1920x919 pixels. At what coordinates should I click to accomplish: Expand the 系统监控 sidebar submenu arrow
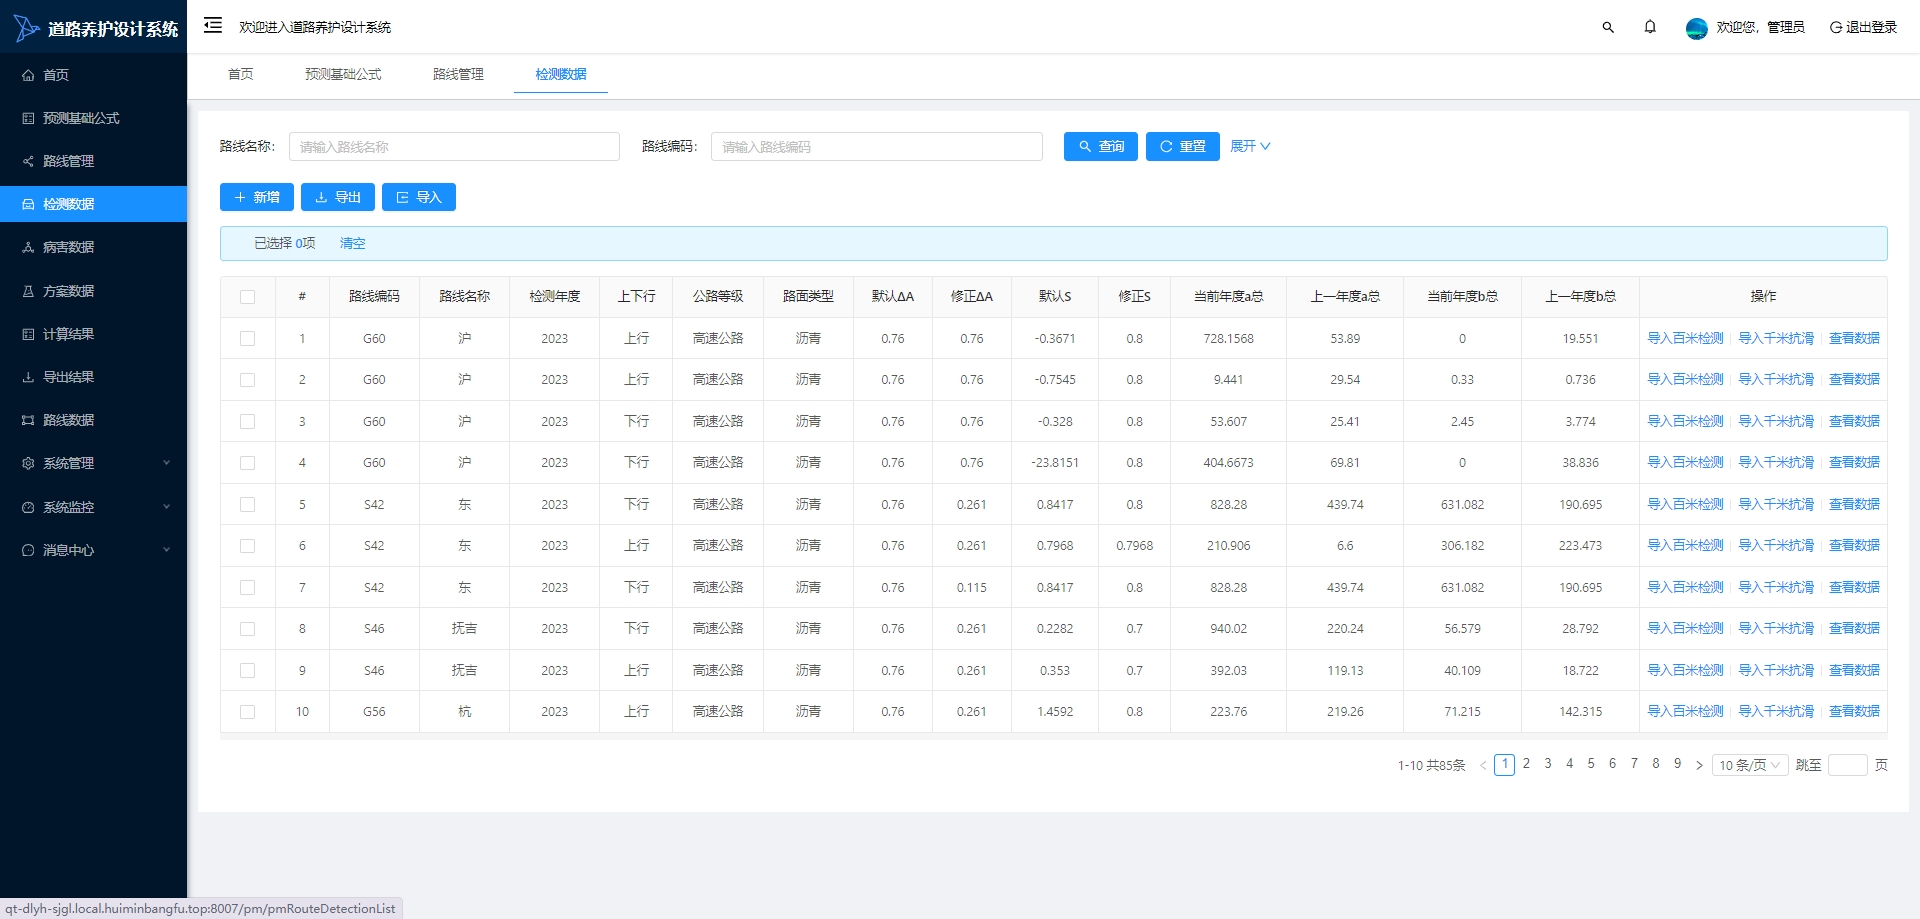pyautogui.click(x=167, y=507)
